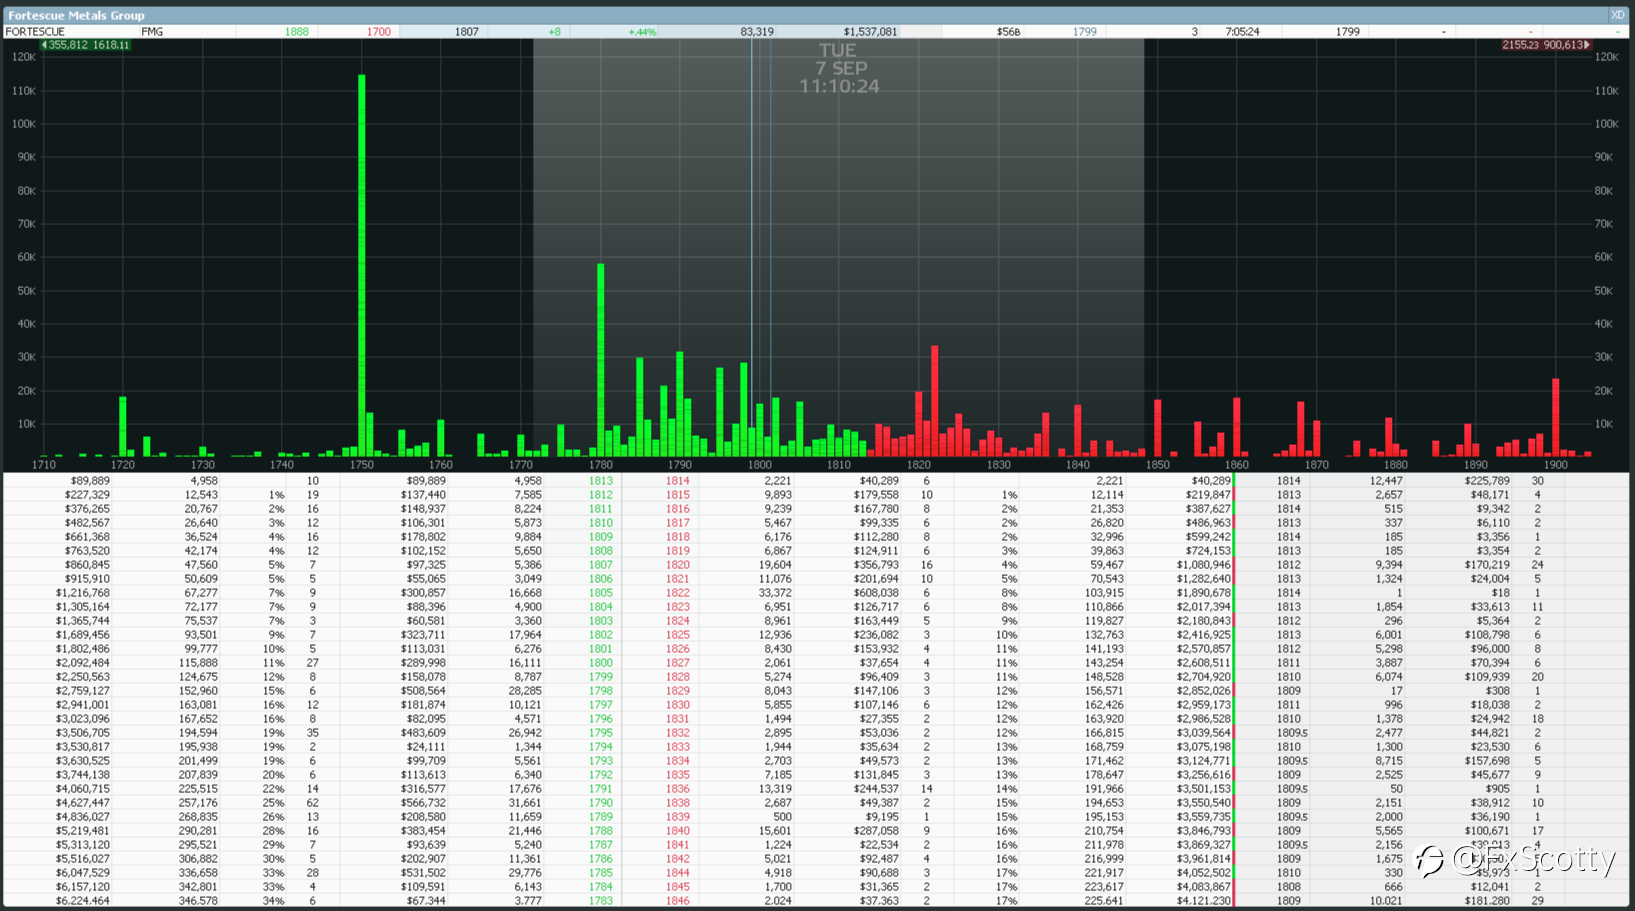
Task: Select the Fortescue Metals Group title bar
Action: click(816, 15)
